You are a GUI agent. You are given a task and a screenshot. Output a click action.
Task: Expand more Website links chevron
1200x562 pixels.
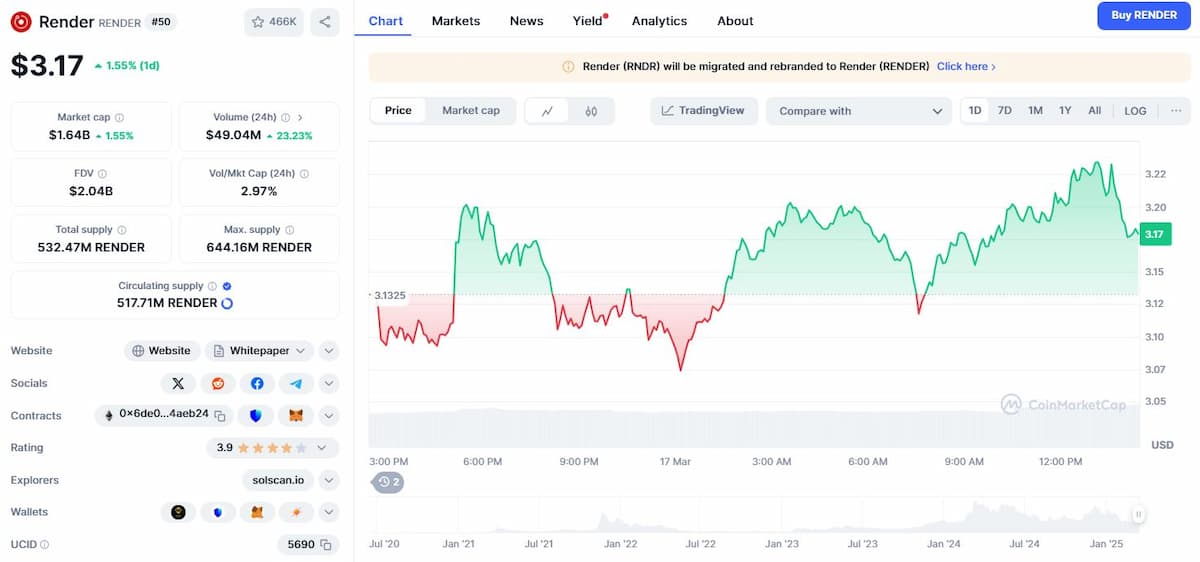(x=329, y=351)
